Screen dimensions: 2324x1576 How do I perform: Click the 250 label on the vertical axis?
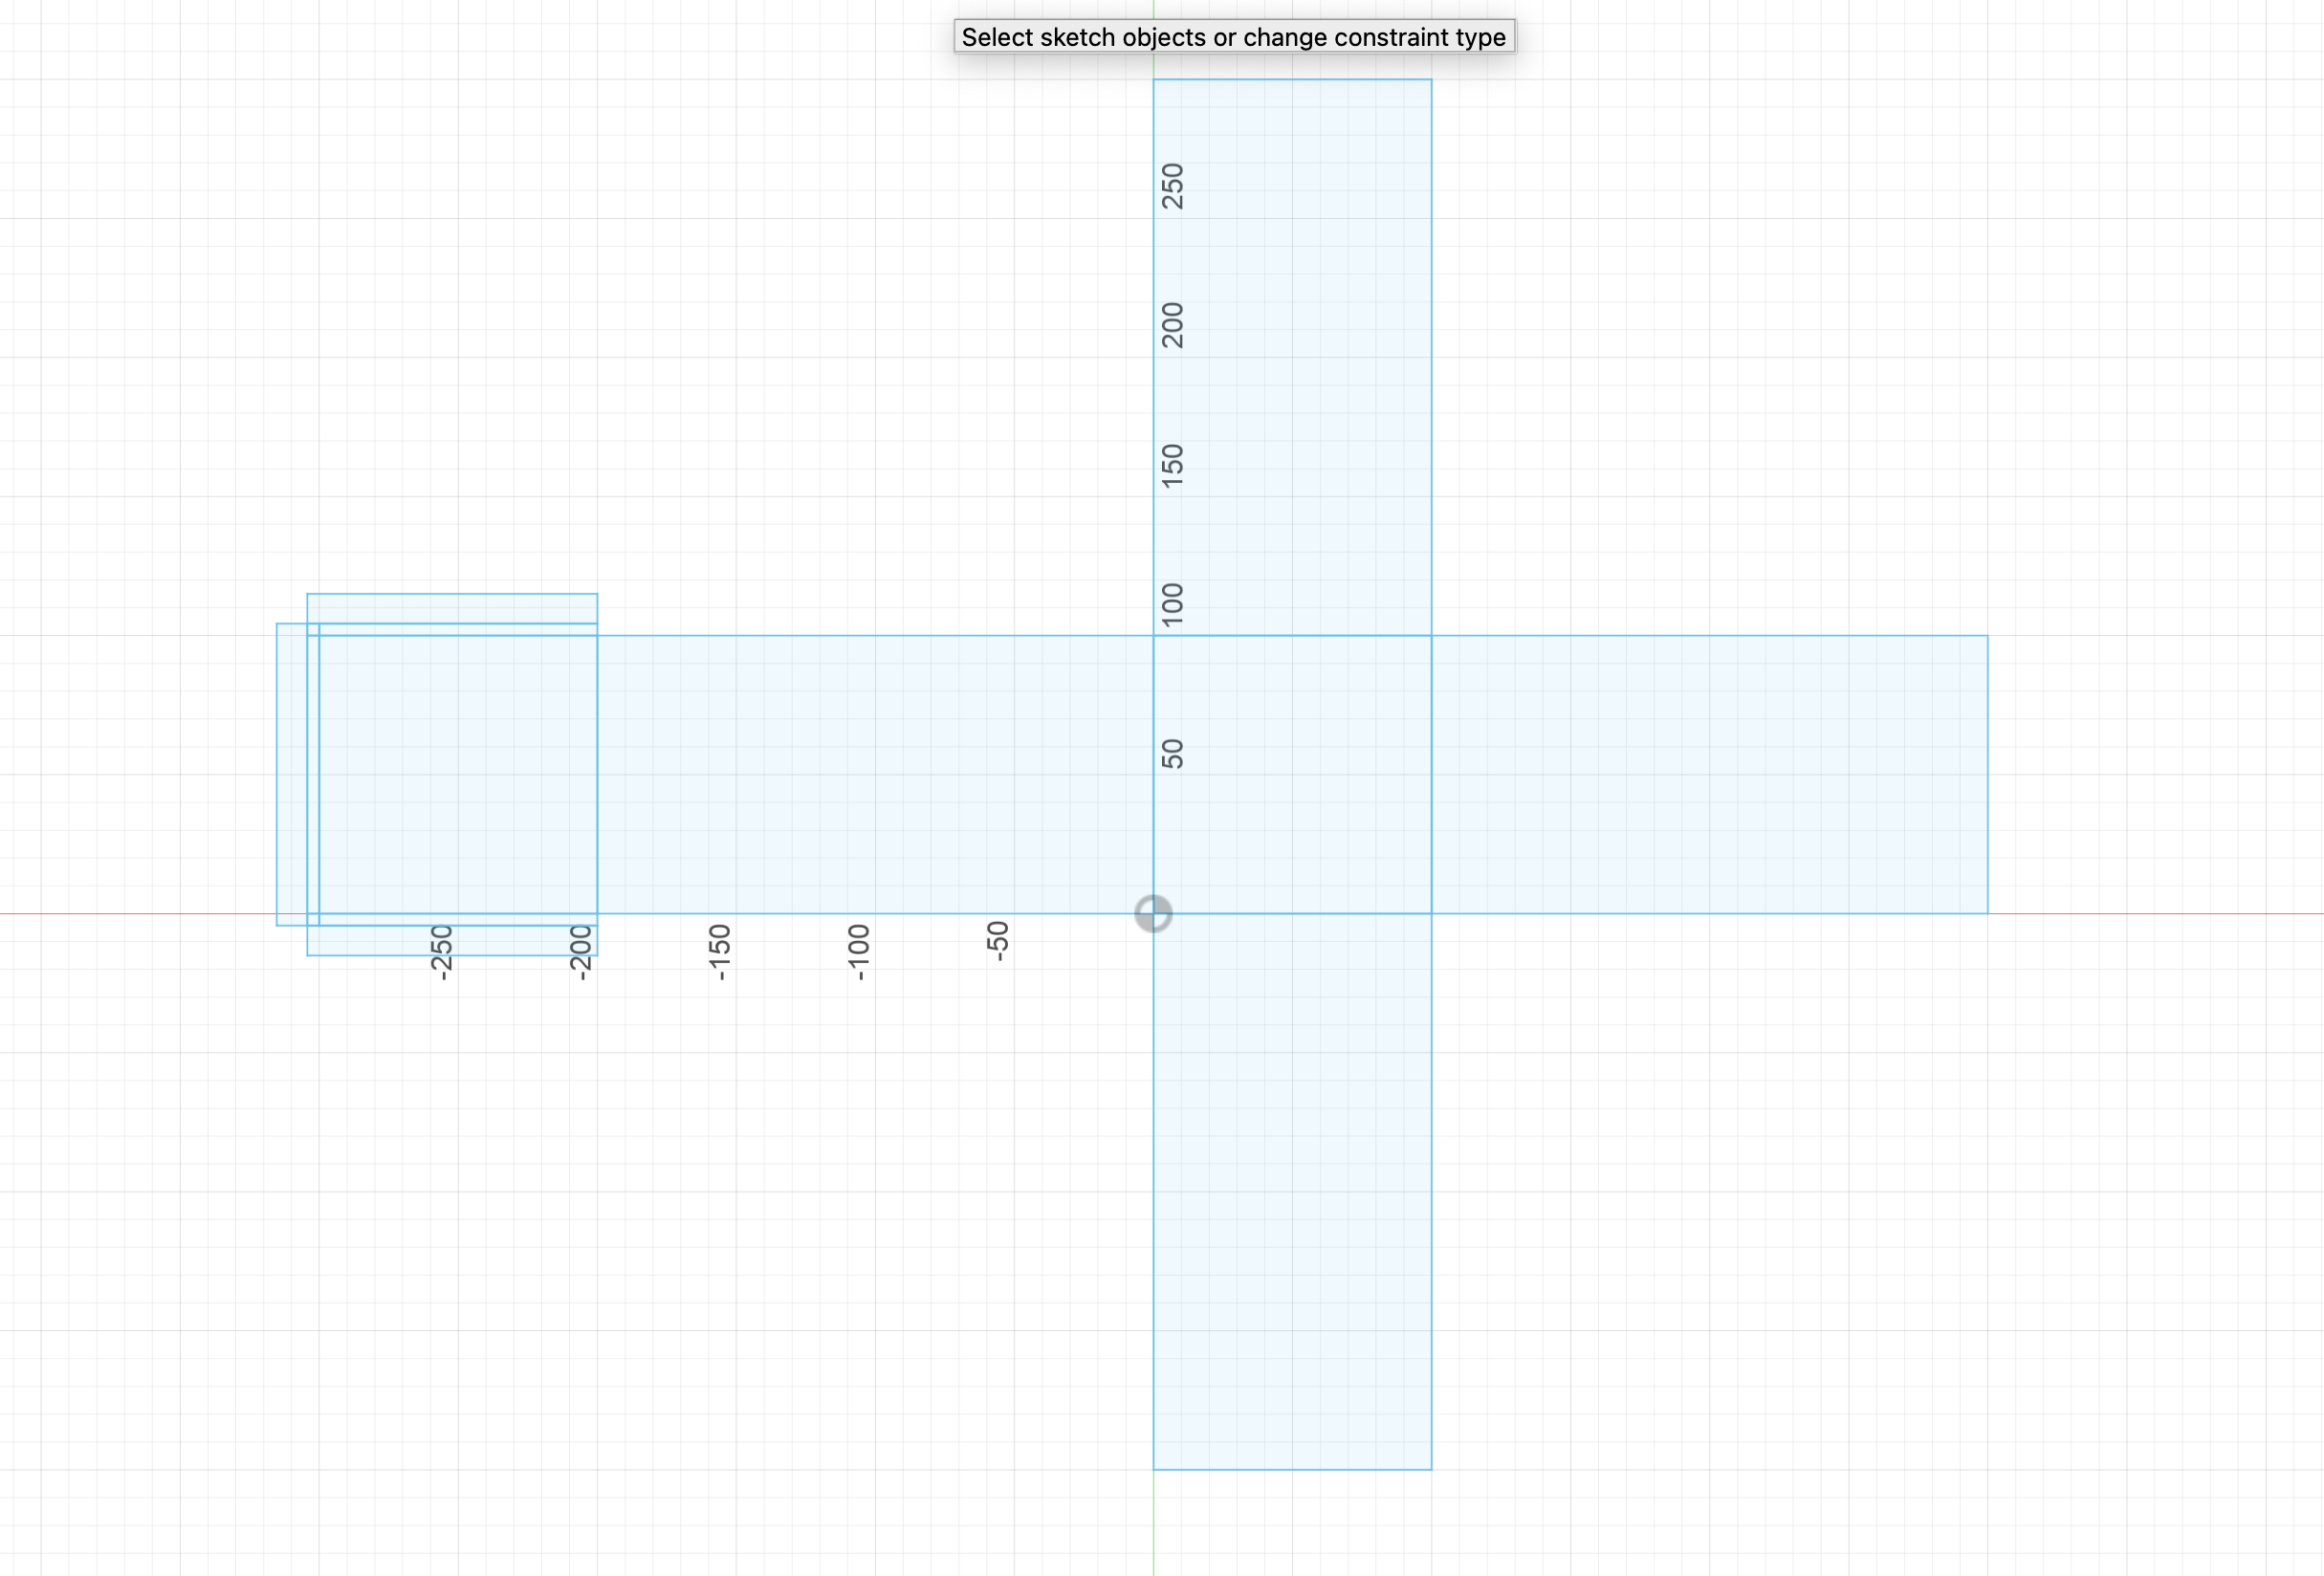point(1172,186)
